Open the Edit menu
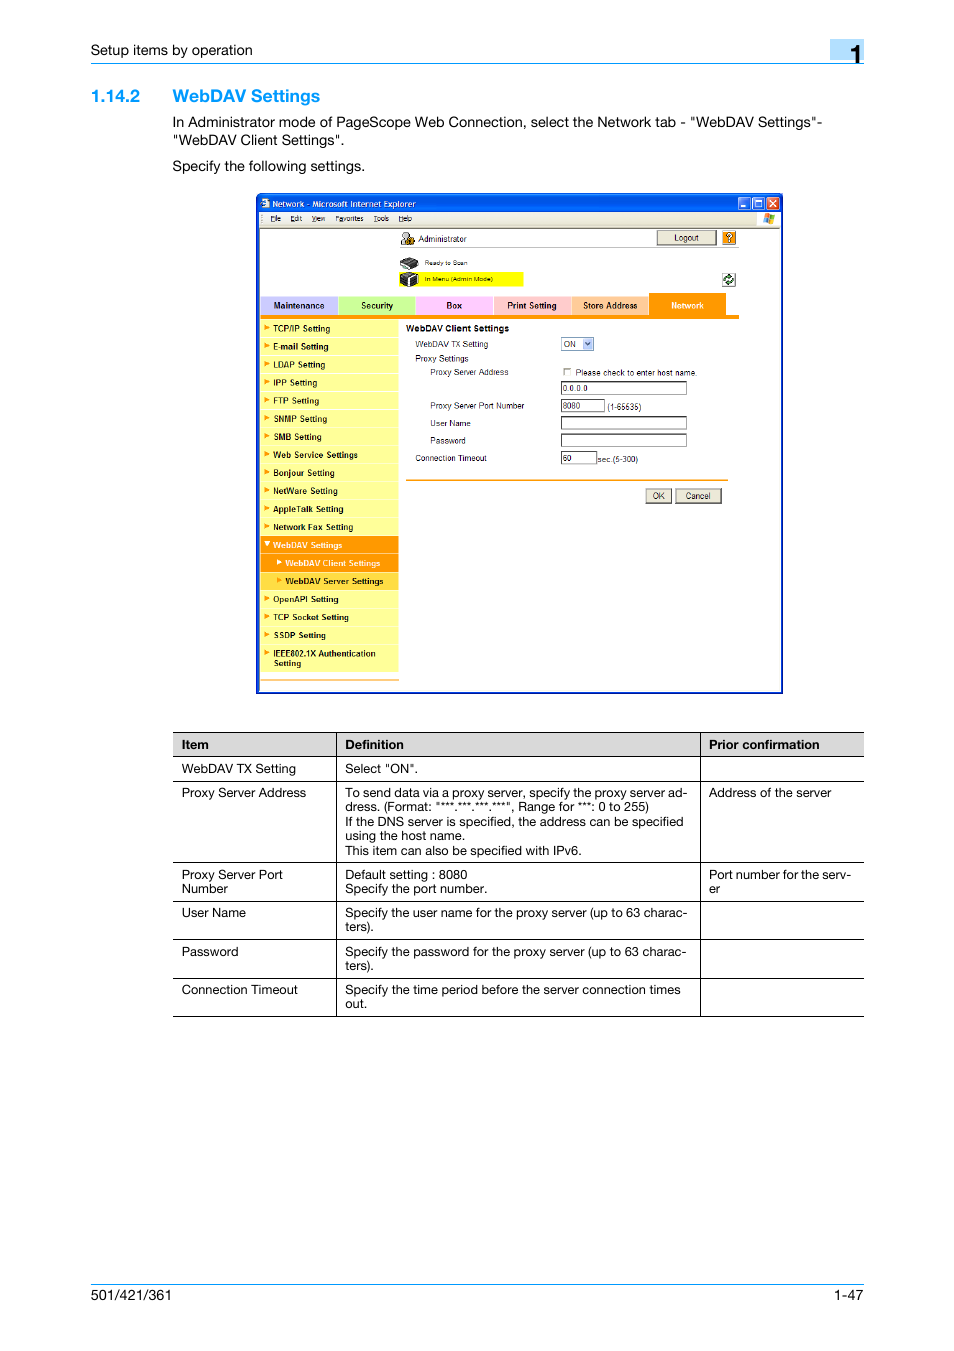 296,218
